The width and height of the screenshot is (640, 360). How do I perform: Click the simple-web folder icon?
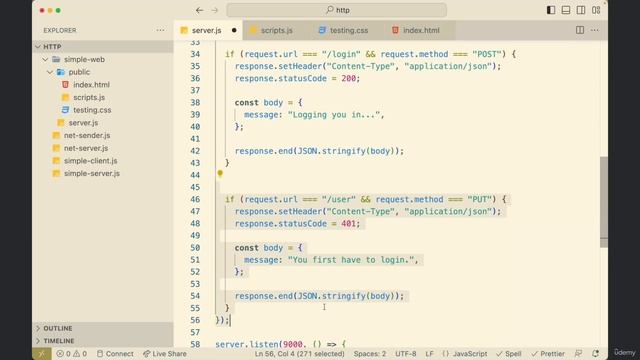[x=56, y=60]
